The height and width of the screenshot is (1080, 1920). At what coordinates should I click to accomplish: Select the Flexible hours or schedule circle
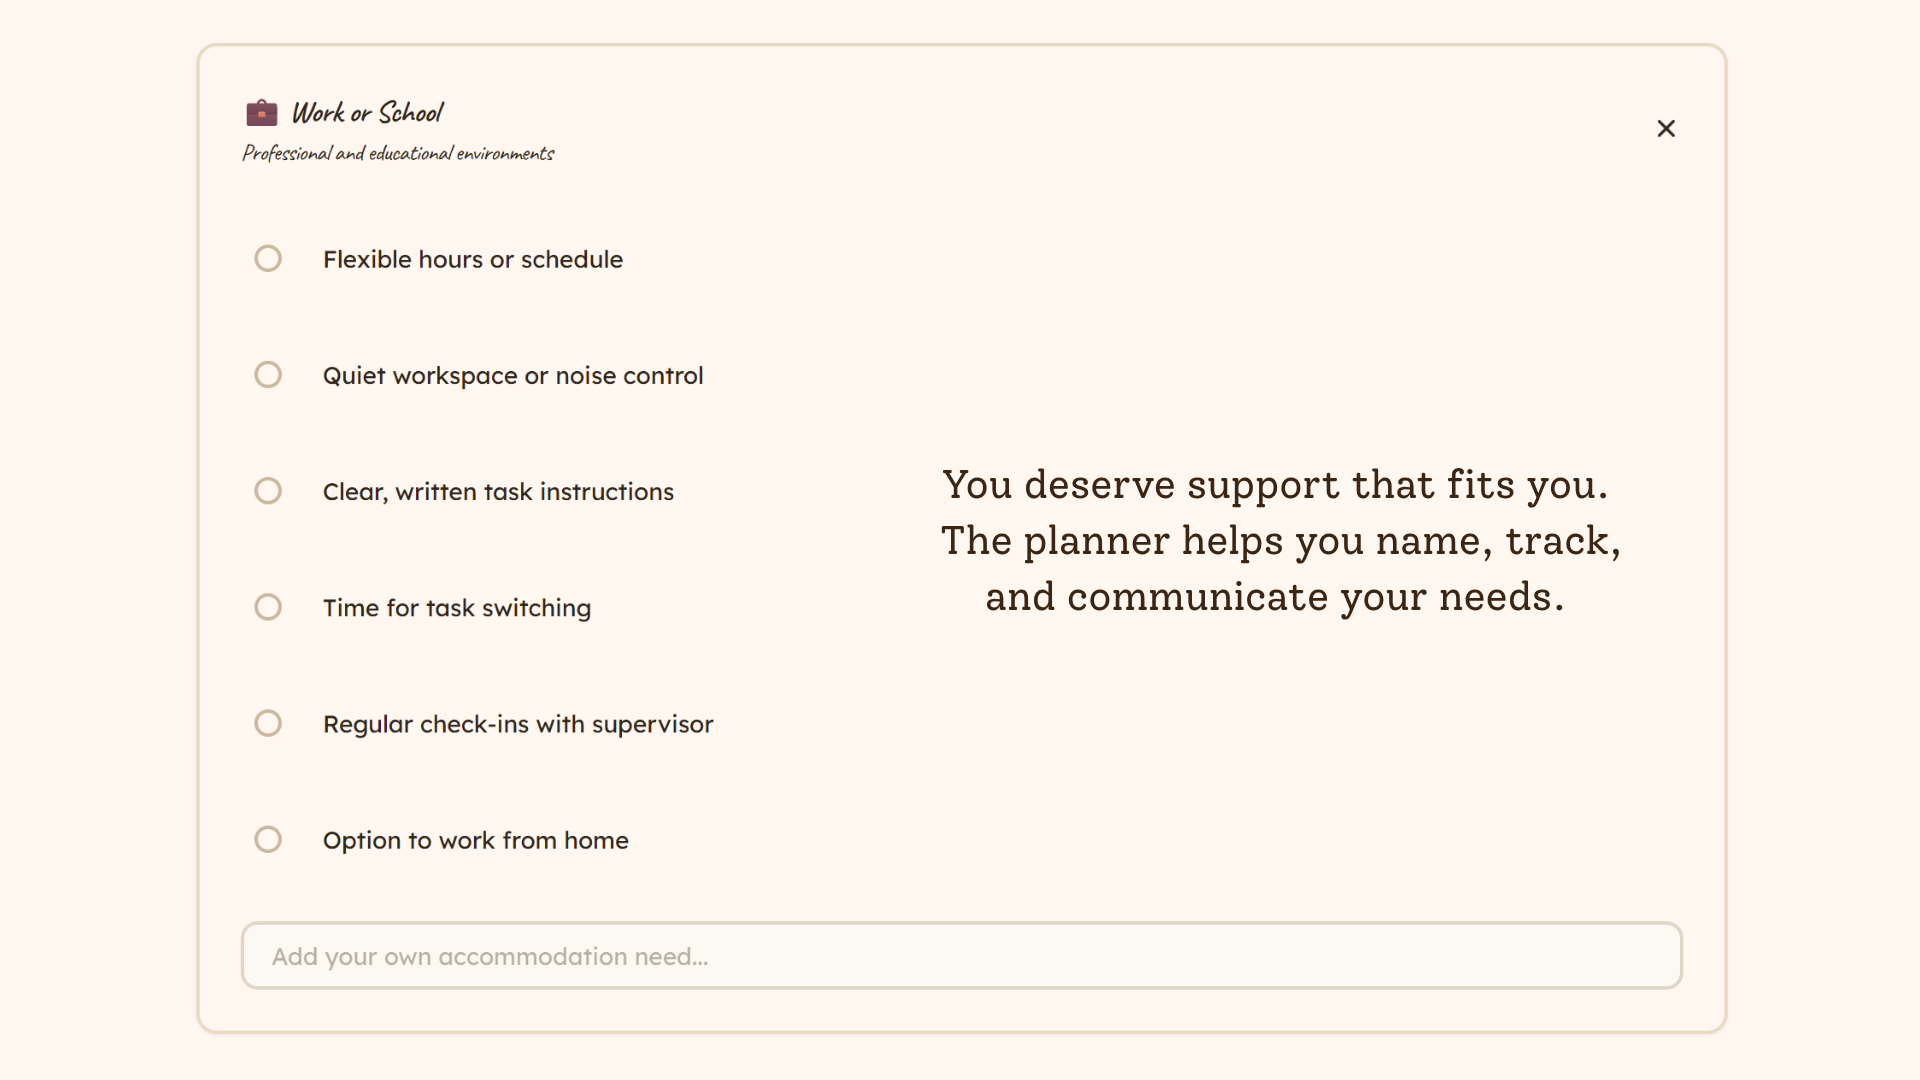point(268,259)
